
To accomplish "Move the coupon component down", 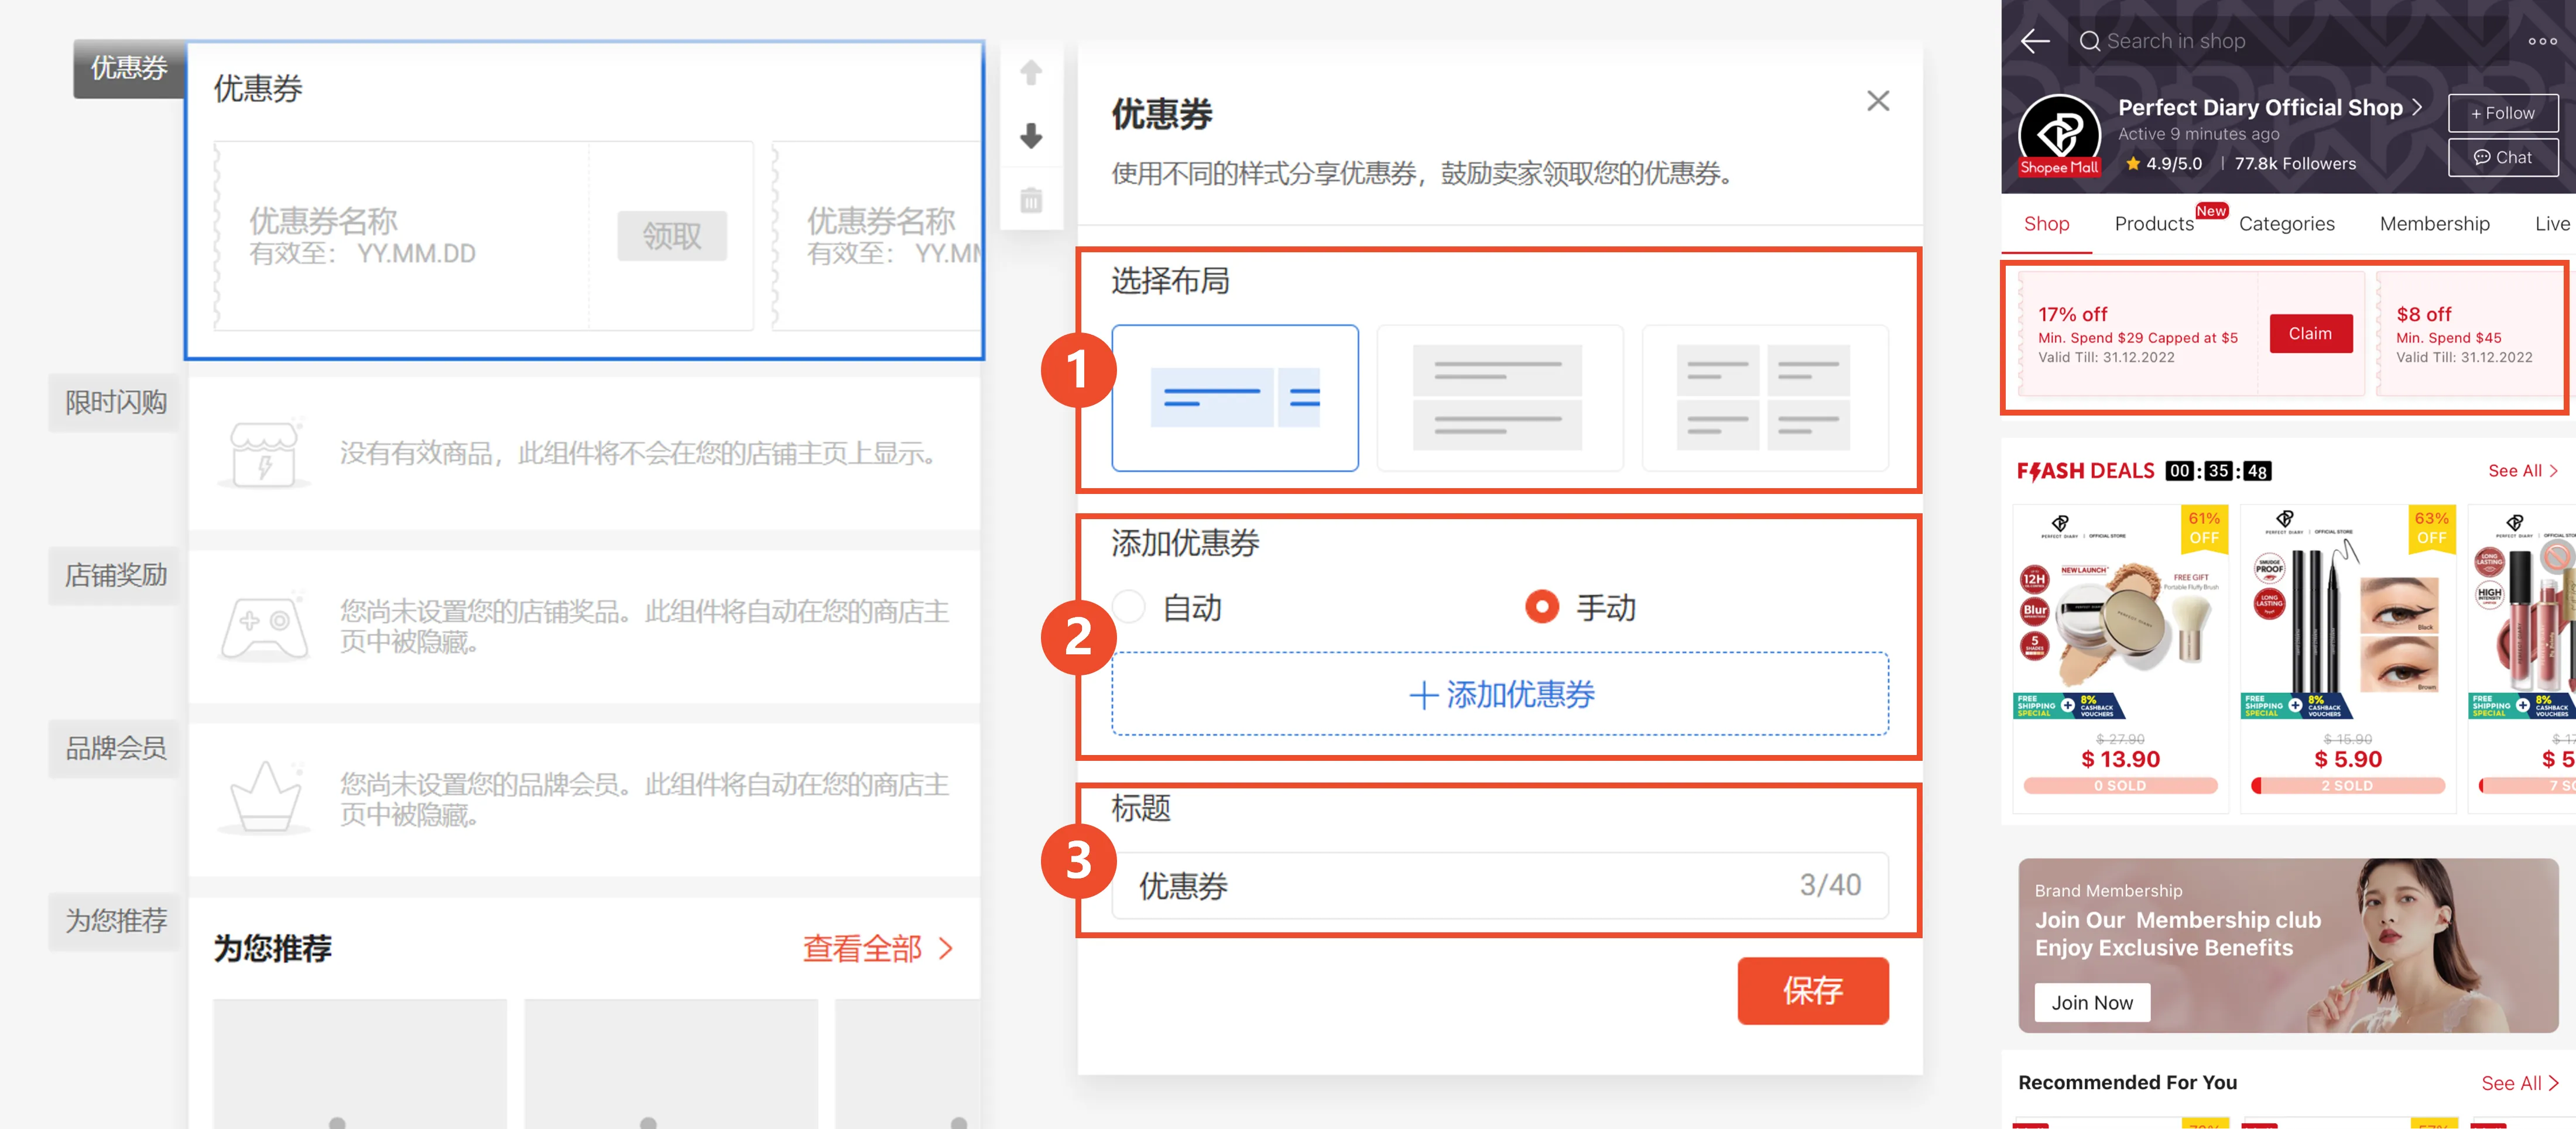I will tap(1031, 136).
